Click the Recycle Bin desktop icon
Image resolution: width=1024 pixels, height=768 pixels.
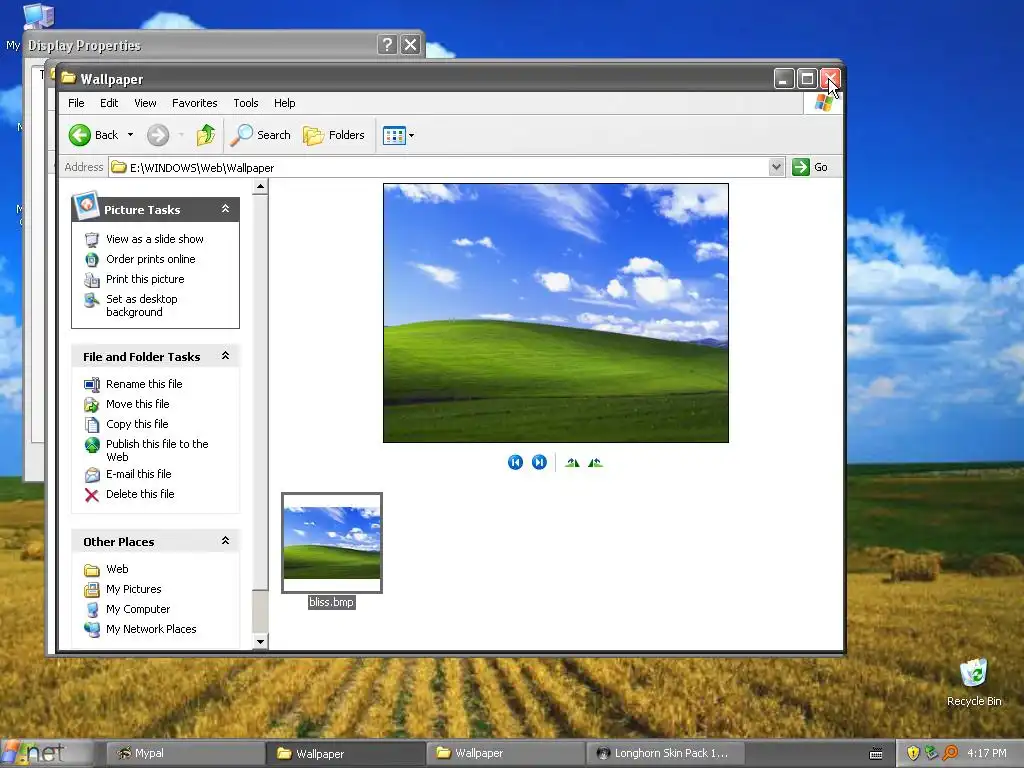pos(974,682)
